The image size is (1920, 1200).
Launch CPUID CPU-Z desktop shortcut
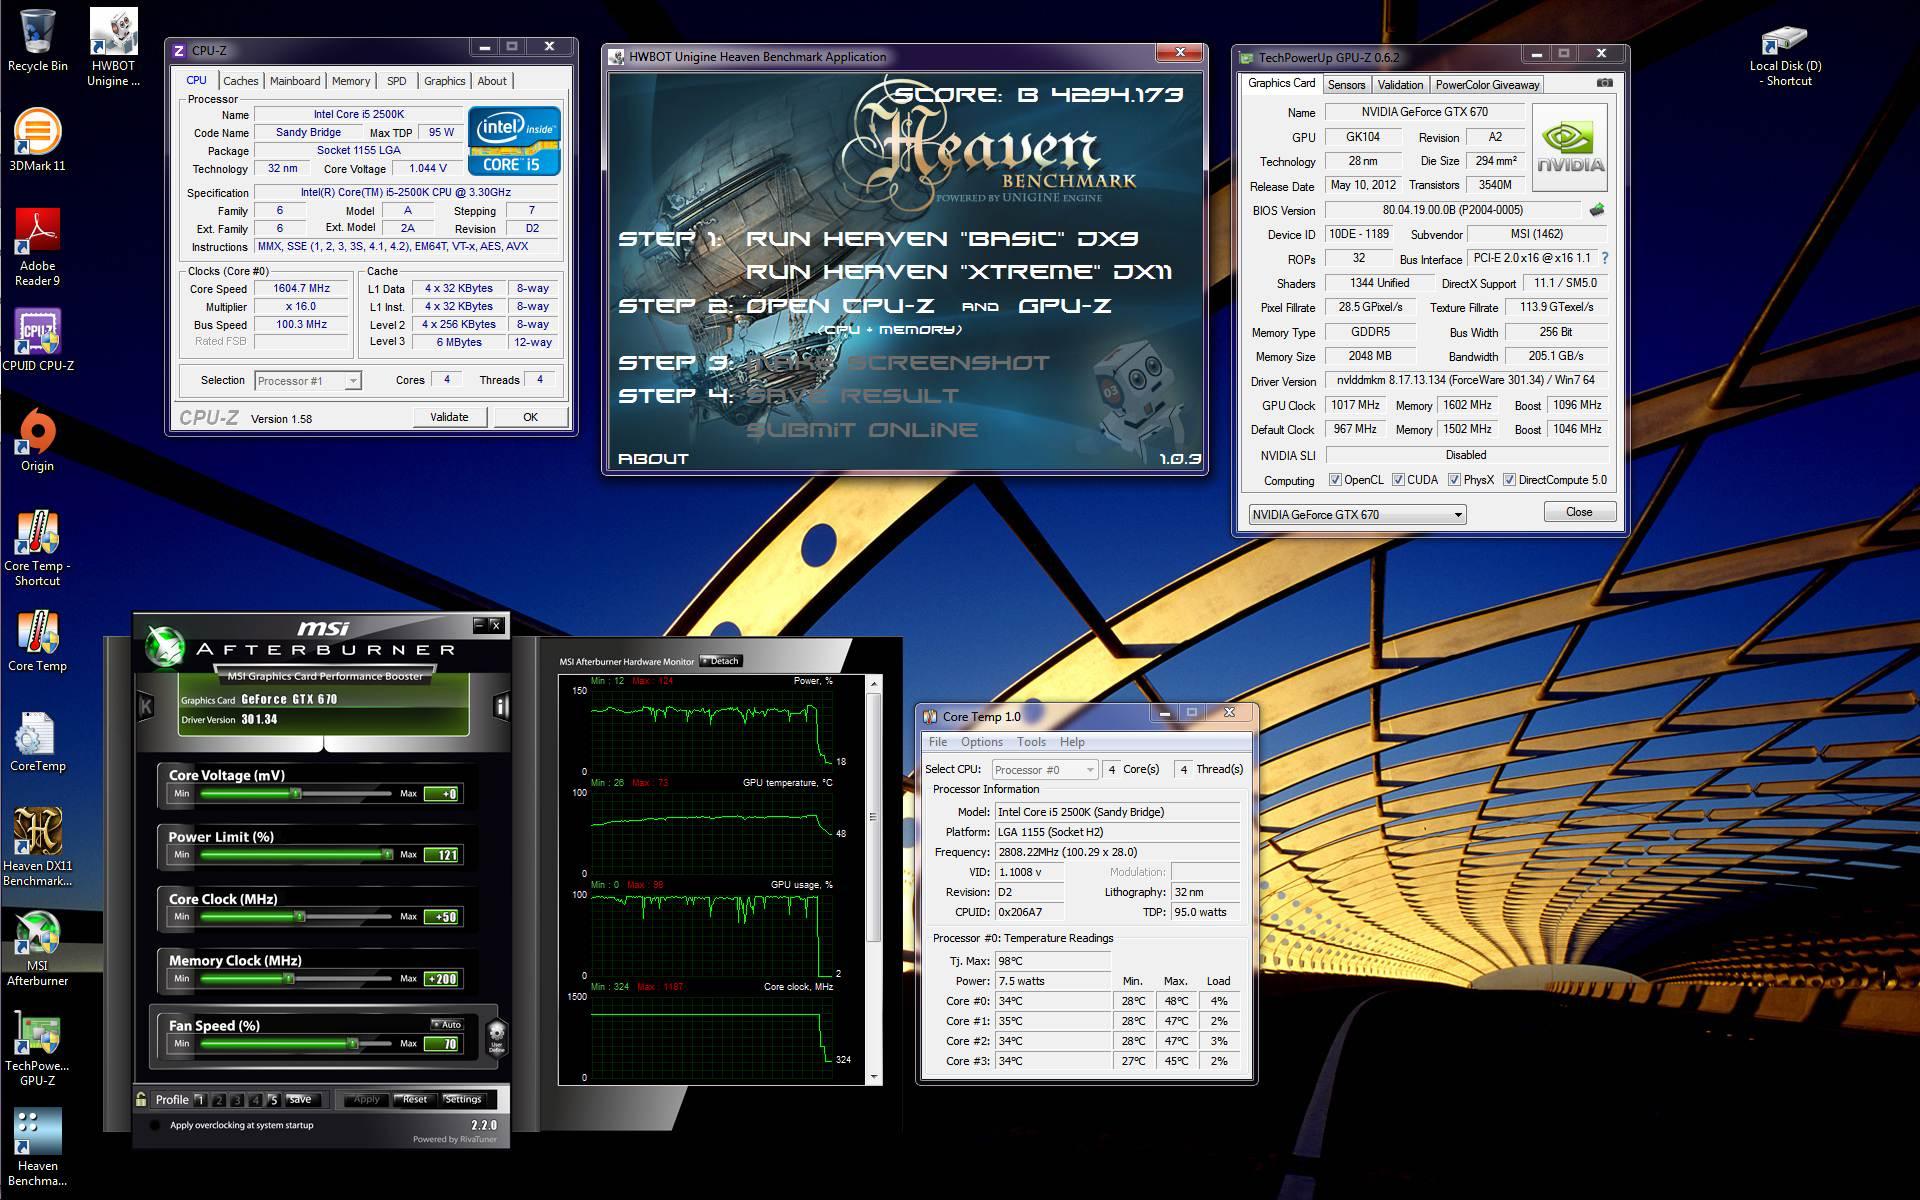[x=37, y=340]
